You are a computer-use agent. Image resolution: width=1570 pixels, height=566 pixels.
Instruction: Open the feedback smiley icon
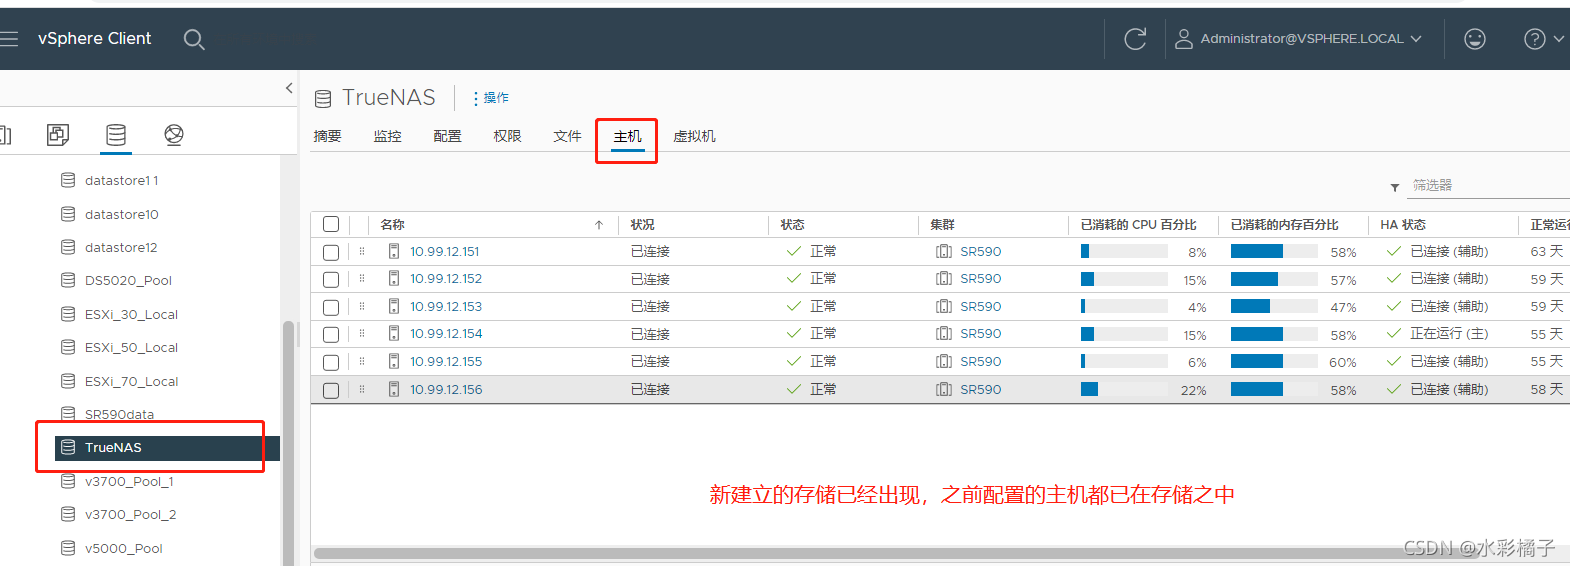coord(1474,39)
